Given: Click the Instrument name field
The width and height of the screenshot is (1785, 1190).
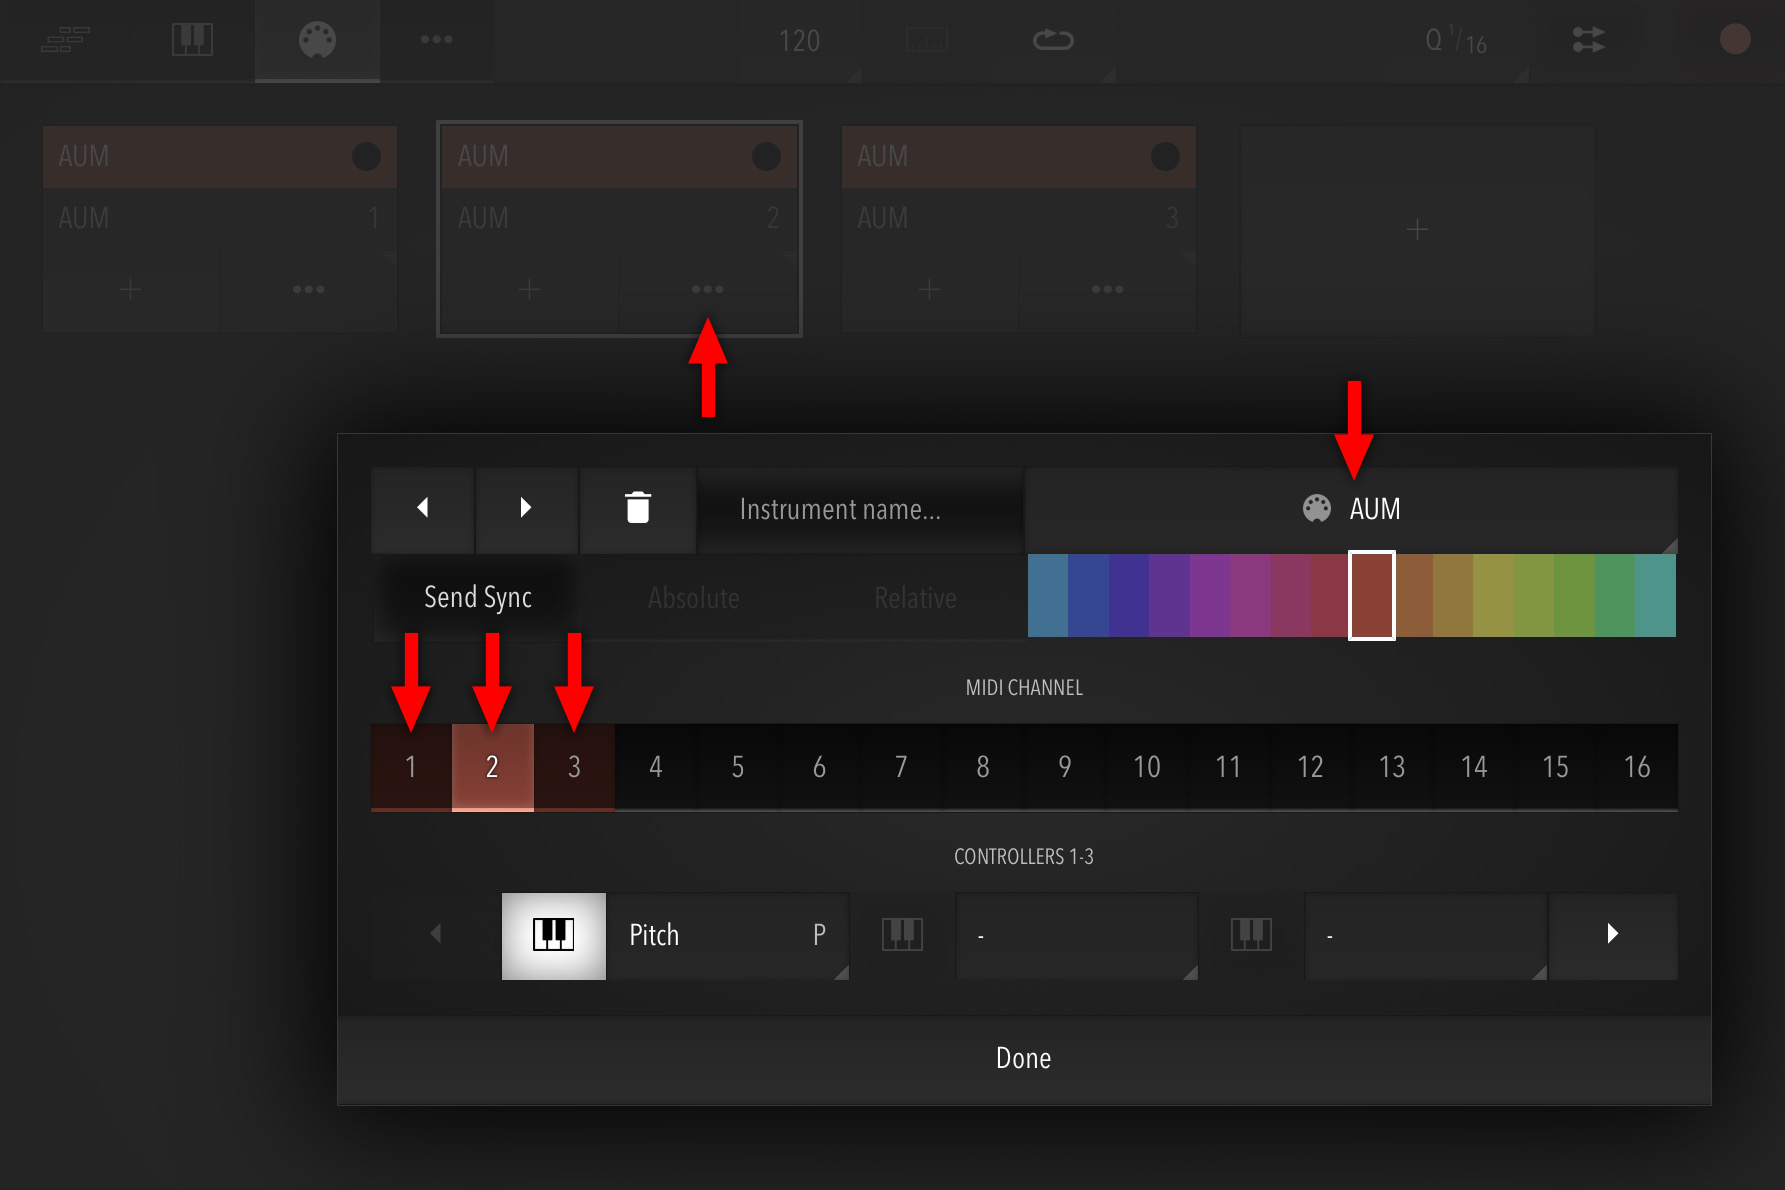Looking at the screenshot, I should coord(860,509).
